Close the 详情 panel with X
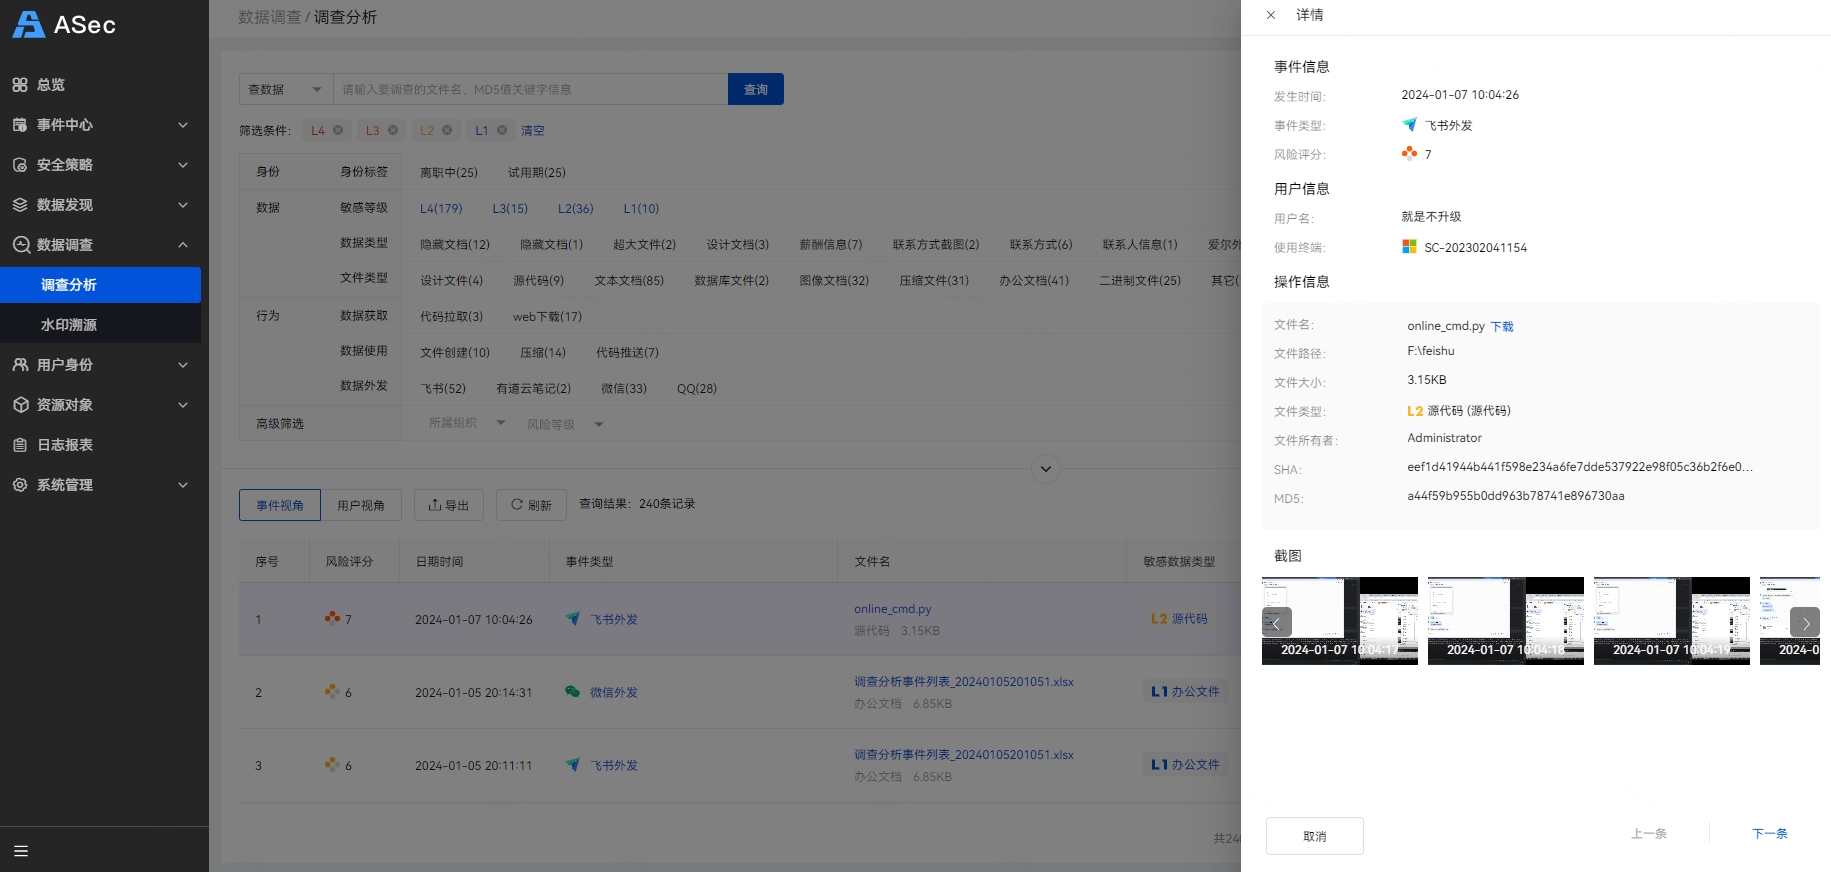 [1271, 15]
